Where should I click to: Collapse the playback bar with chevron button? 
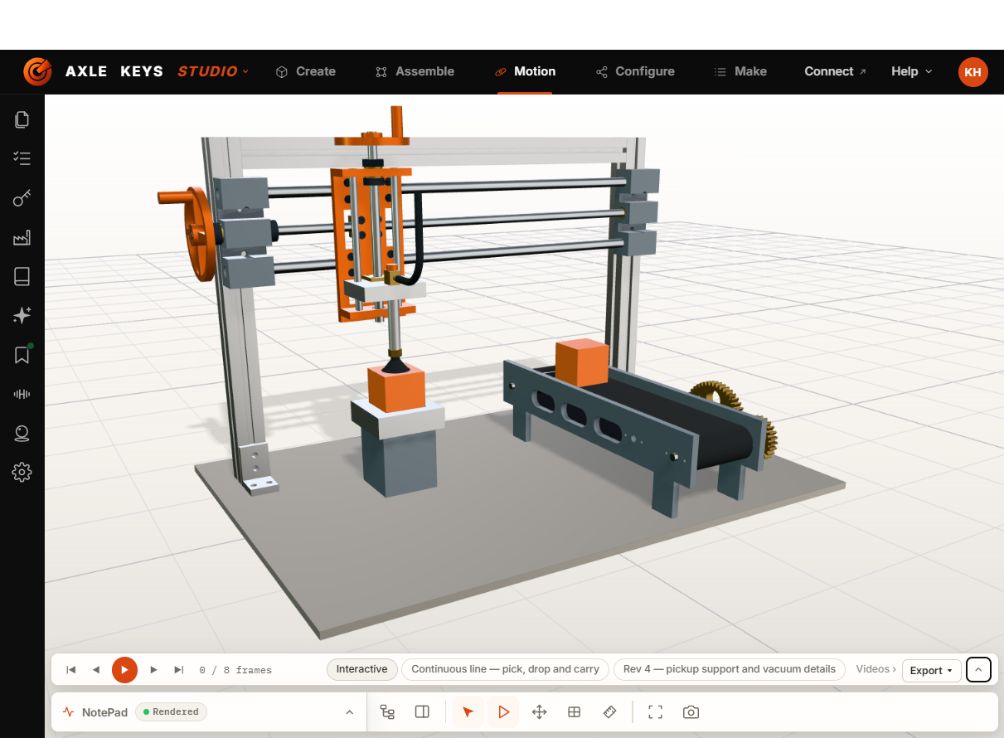click(978, 670)
